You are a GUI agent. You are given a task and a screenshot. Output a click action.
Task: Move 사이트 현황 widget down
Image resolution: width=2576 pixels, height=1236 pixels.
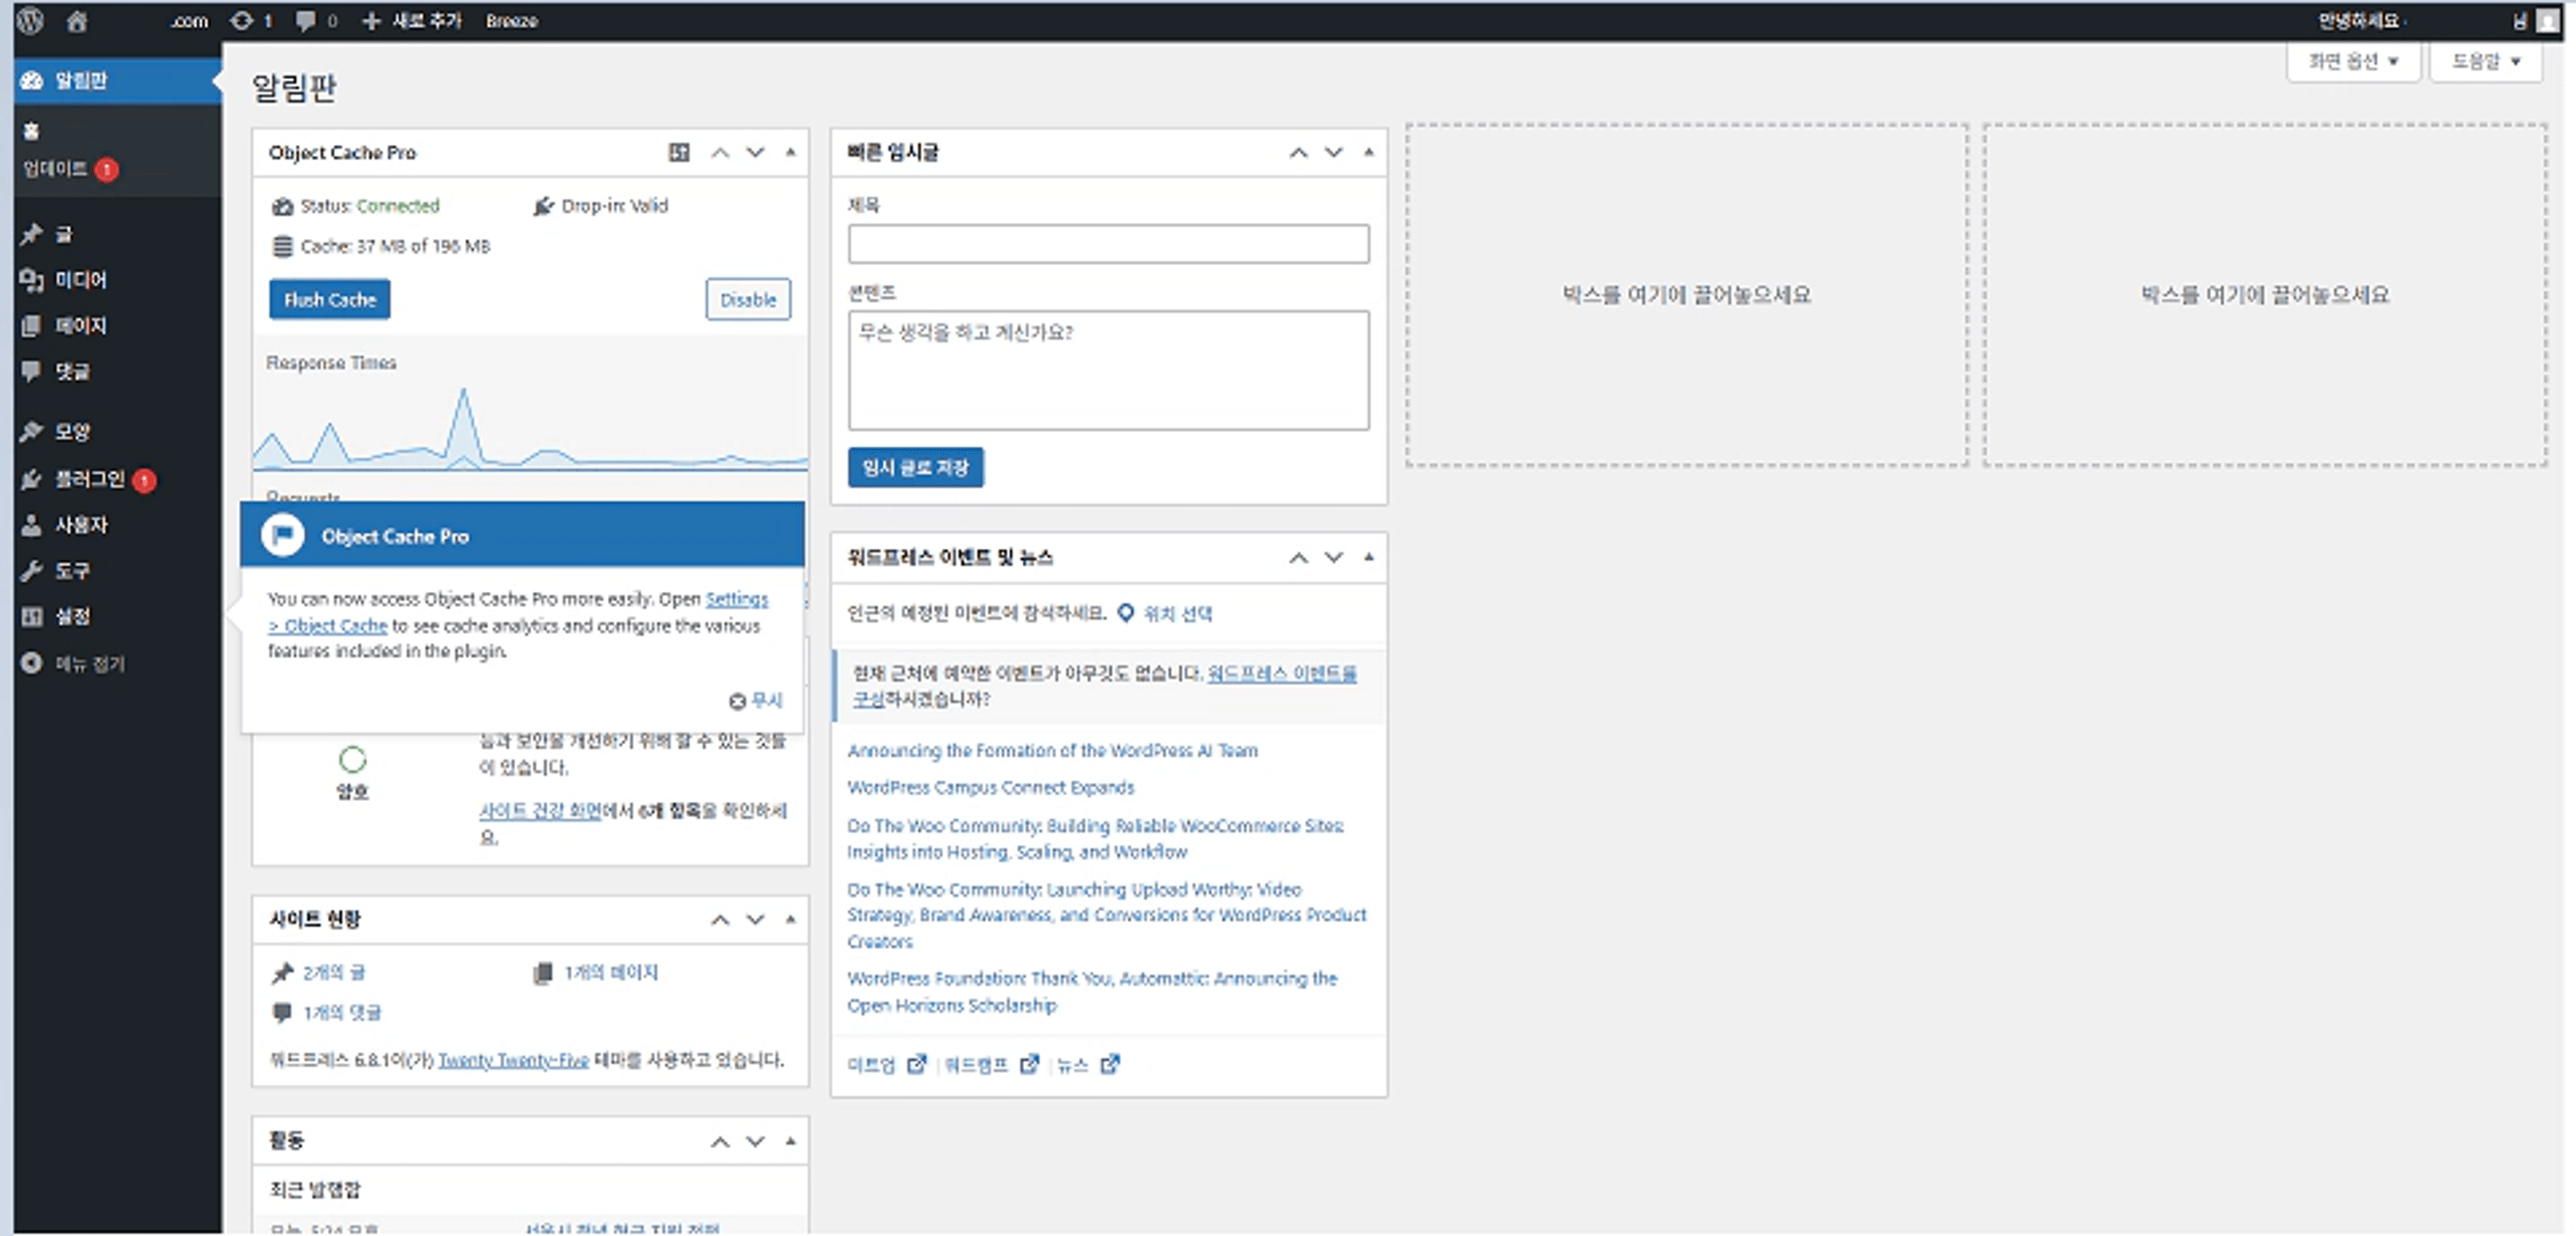coord(755,919)
